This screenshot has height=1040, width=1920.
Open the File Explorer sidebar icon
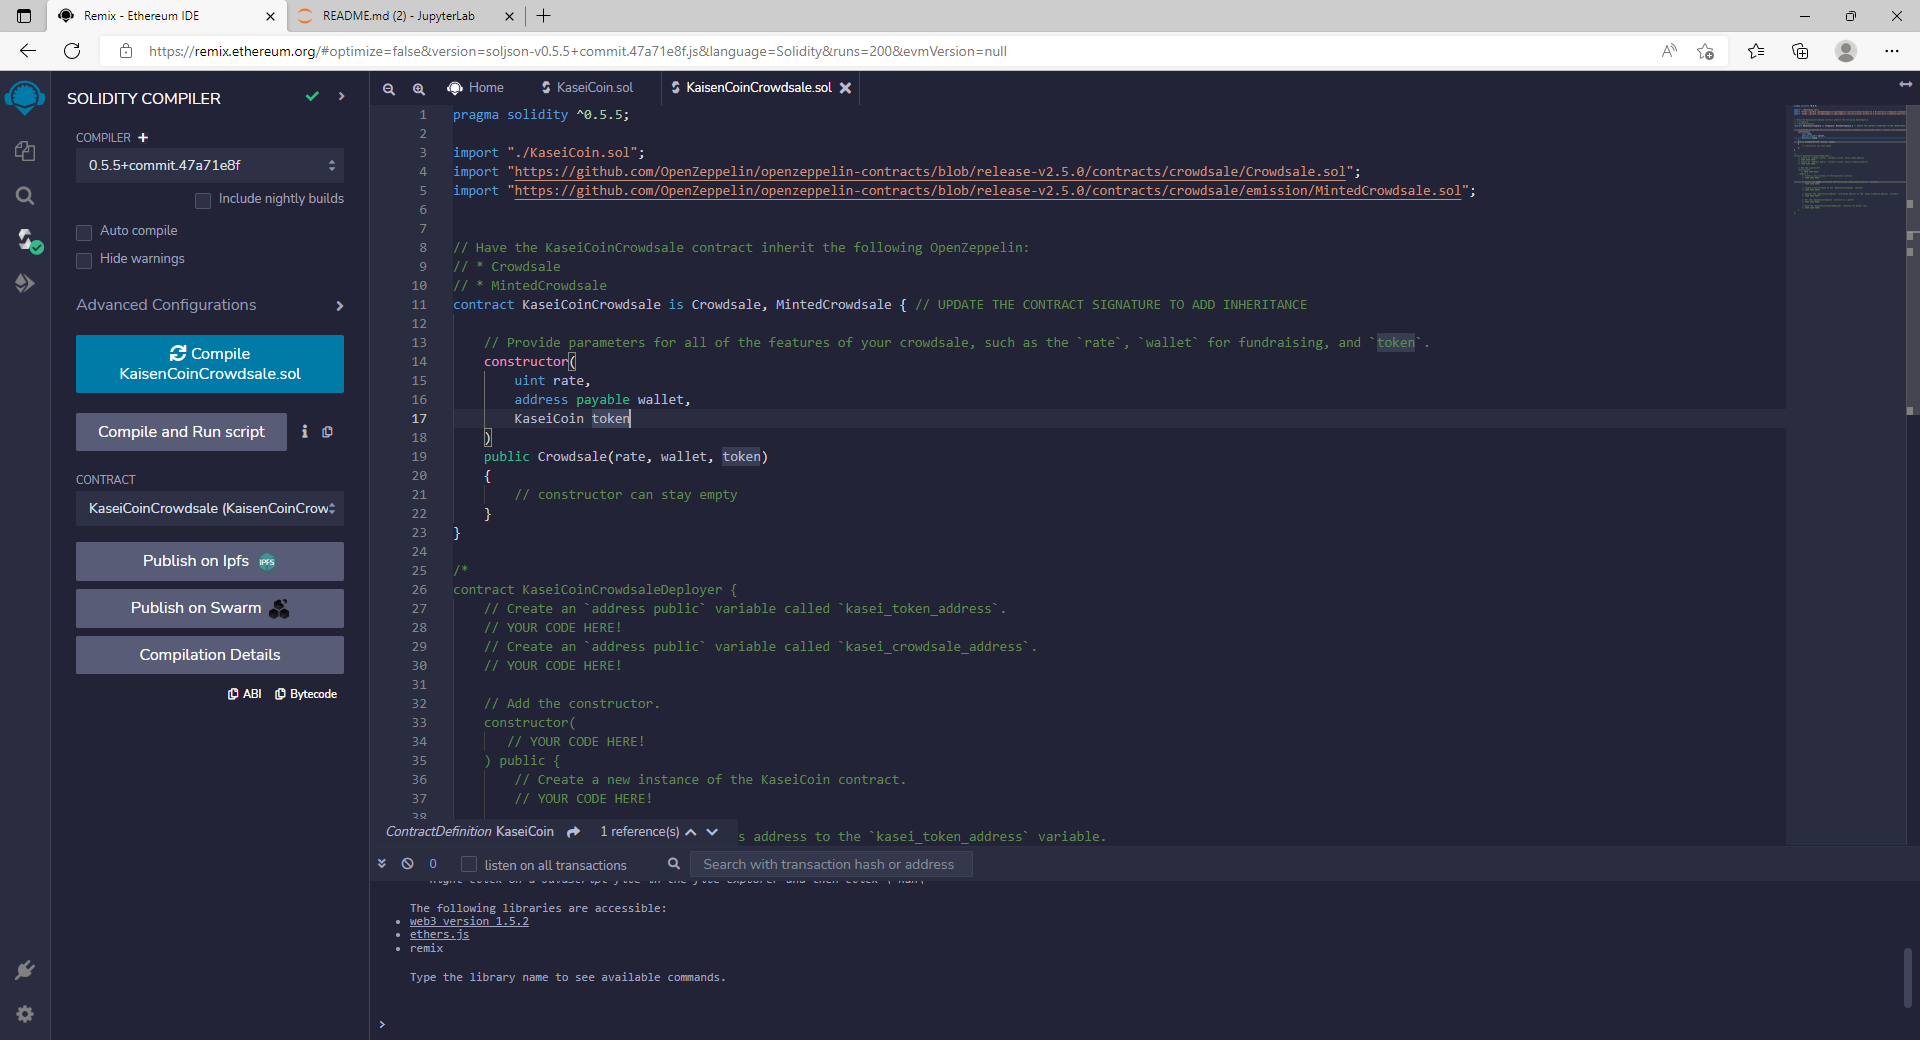coord(25,151)
